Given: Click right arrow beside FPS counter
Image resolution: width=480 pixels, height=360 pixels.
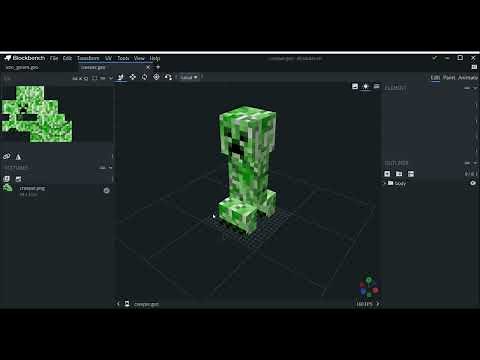Looking at the screenshot, I should click(378, 304).
